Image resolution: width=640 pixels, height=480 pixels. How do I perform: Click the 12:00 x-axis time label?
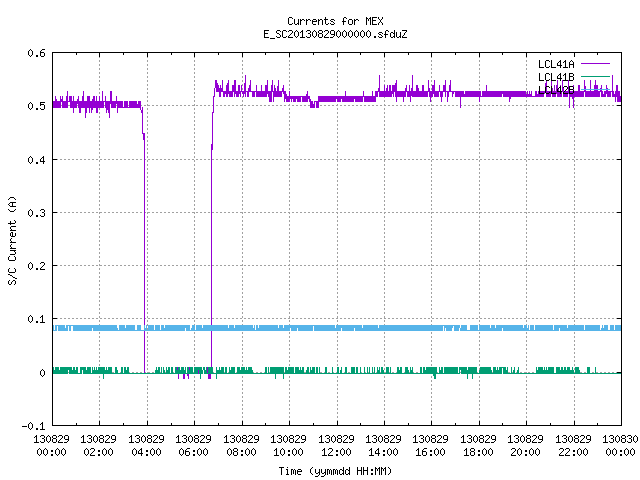pyautogui.click(x=336, y=452)
